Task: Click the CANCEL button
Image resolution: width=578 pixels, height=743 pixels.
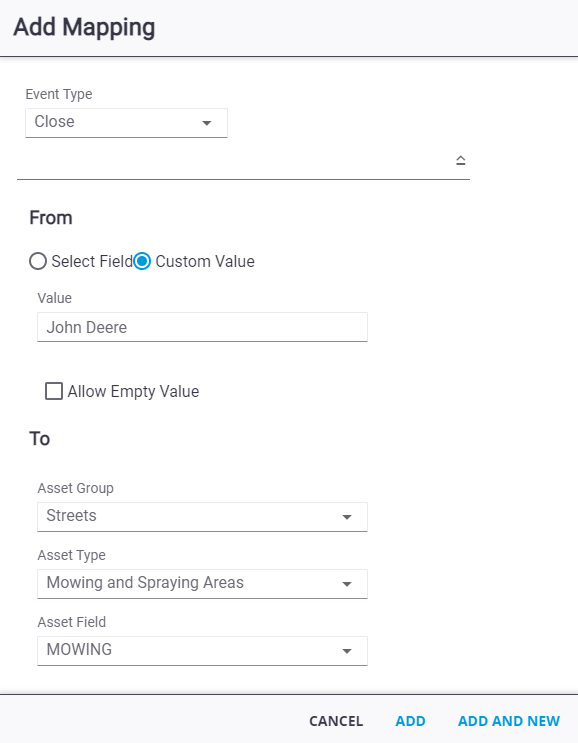Action: 336,721
